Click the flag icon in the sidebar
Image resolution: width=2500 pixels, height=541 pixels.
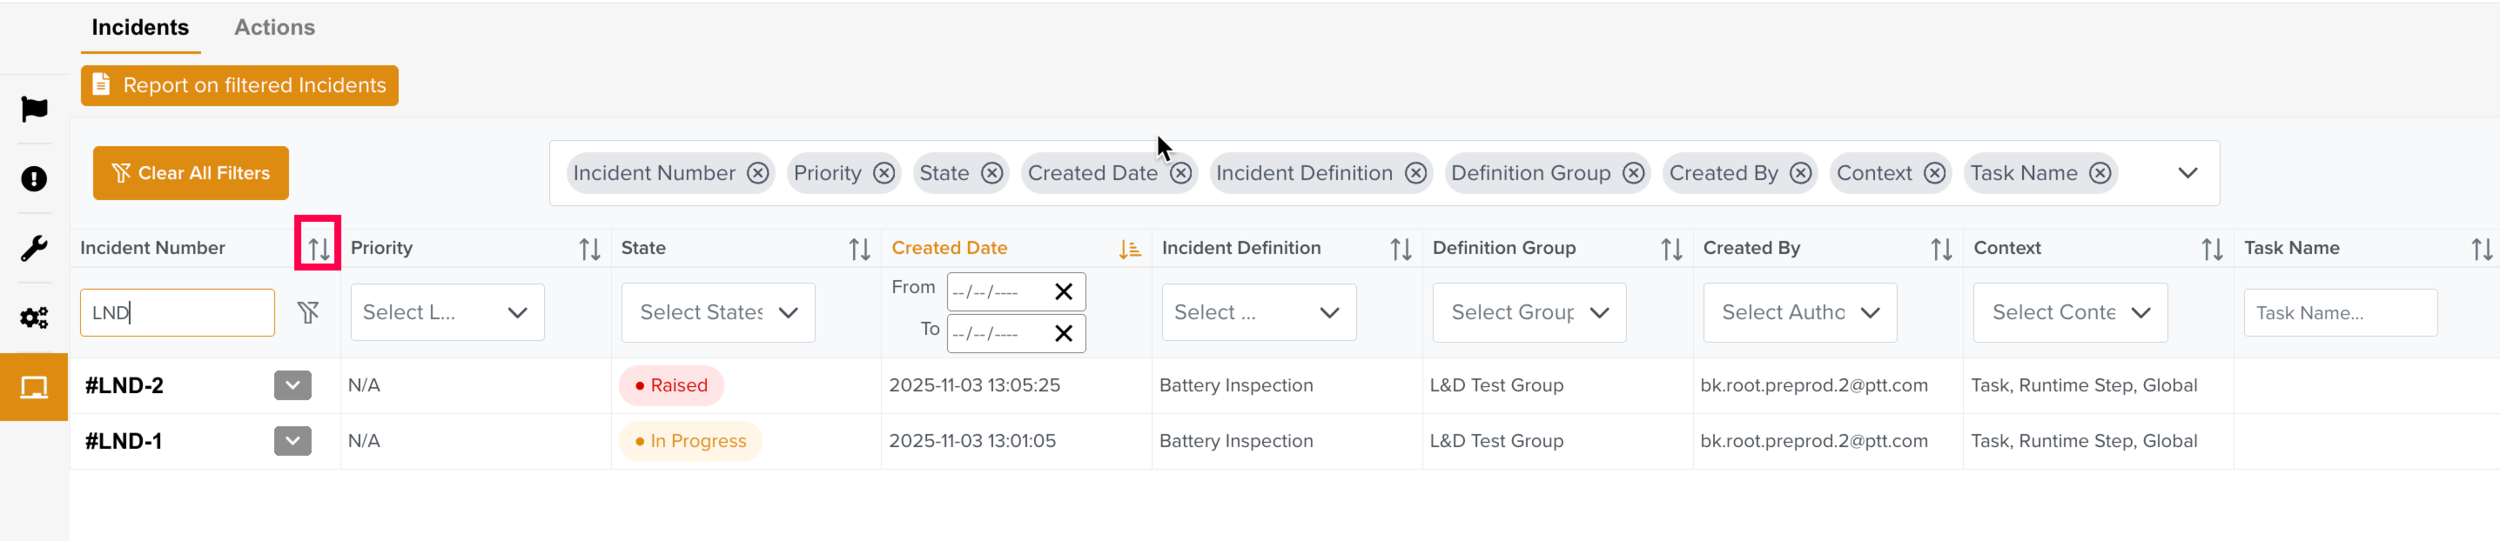(34, 109)
